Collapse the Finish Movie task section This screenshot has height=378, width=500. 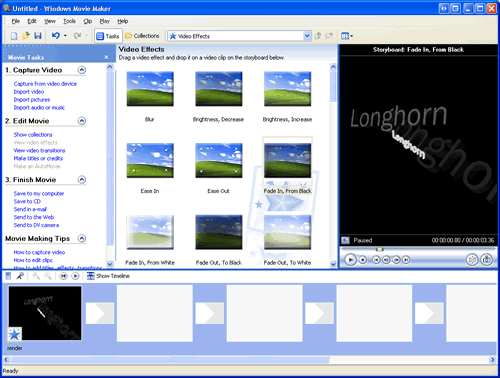tap(82, 180)
